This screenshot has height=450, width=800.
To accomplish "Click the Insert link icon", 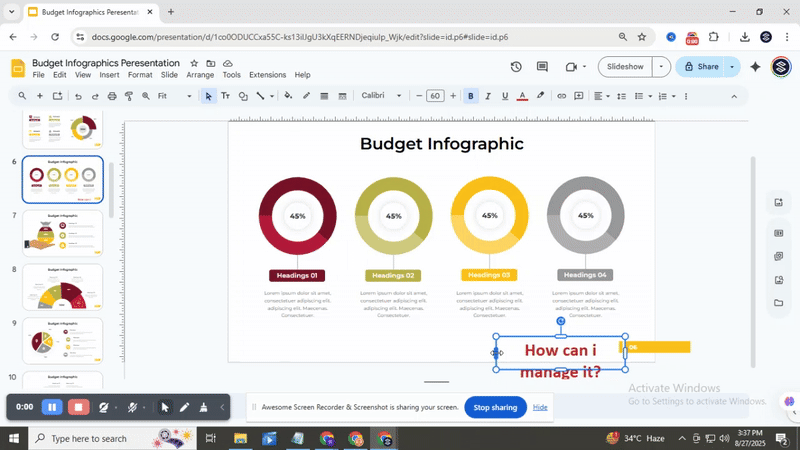I will [562, 96].
